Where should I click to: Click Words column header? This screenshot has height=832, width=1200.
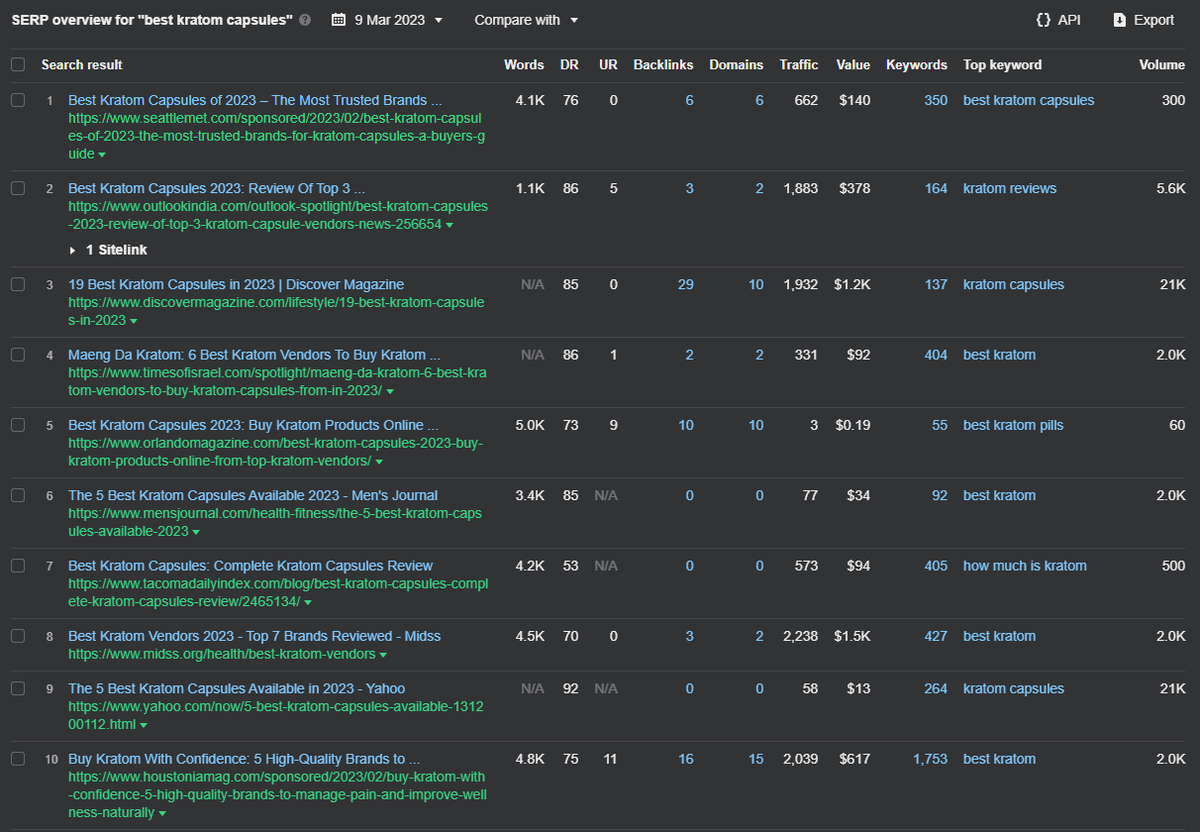click(x=524, y=64)
